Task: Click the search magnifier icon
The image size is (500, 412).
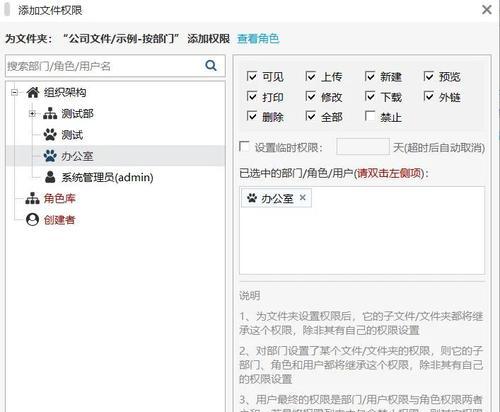Action: [211, 66]
